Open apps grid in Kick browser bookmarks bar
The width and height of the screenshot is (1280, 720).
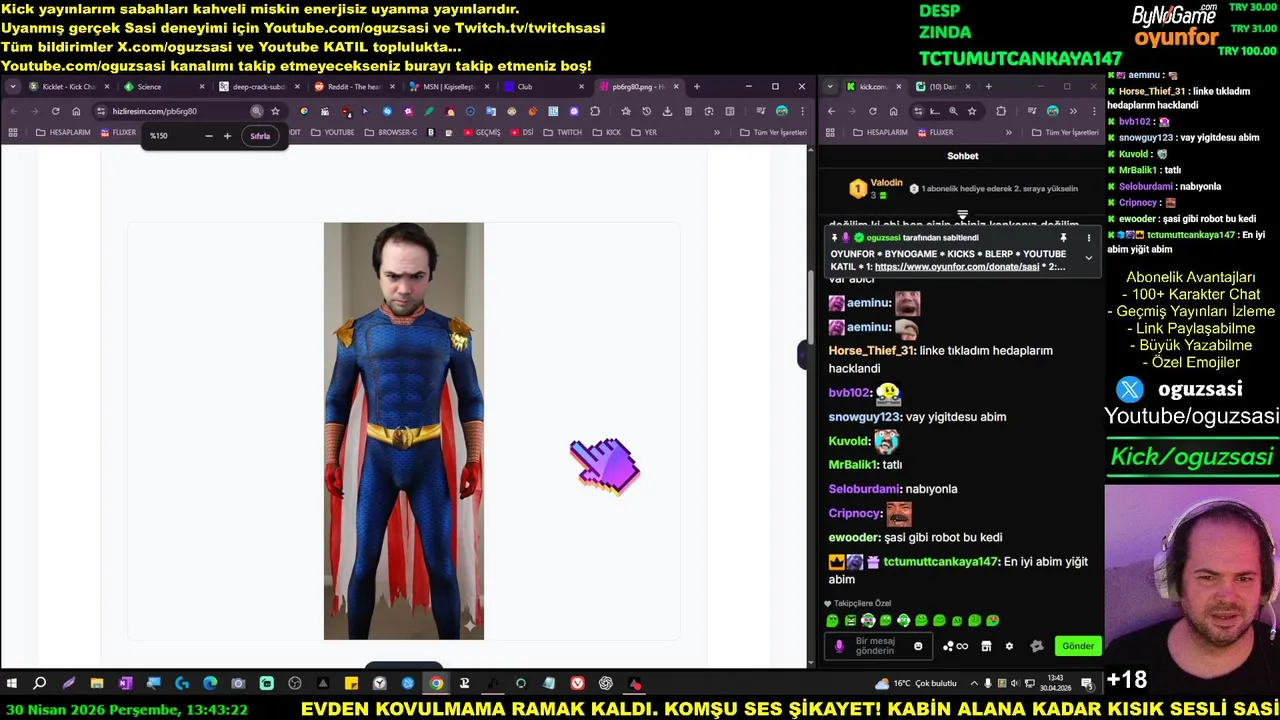[830, 132]
